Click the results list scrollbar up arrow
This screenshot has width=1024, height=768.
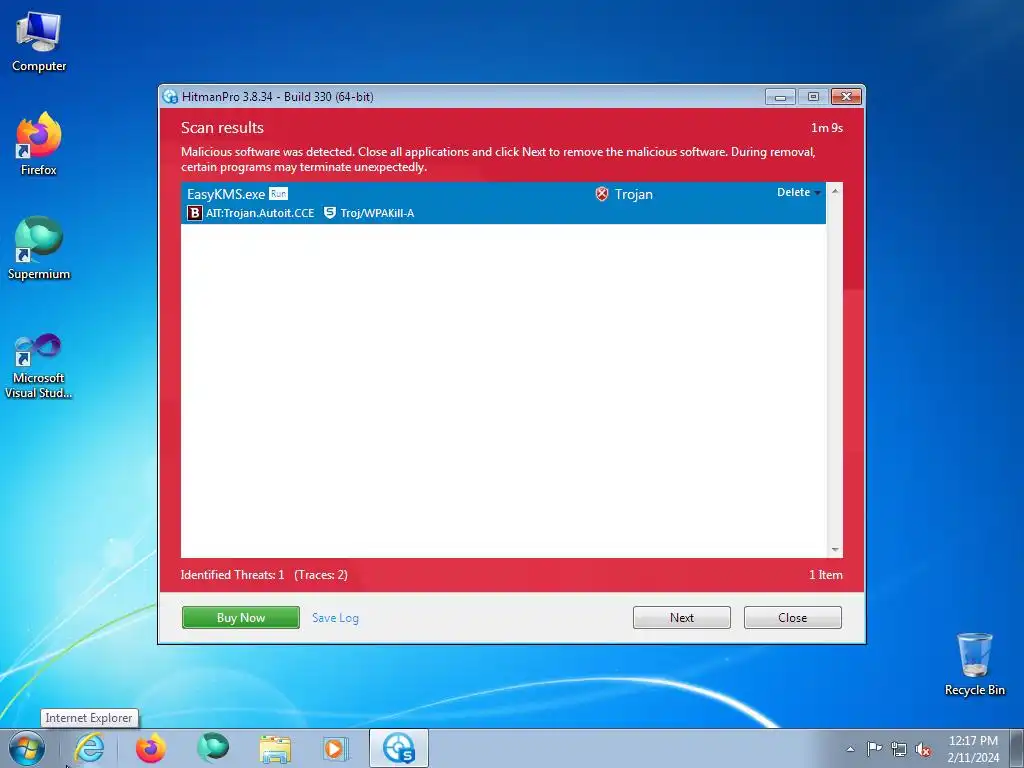pos(835,191)
